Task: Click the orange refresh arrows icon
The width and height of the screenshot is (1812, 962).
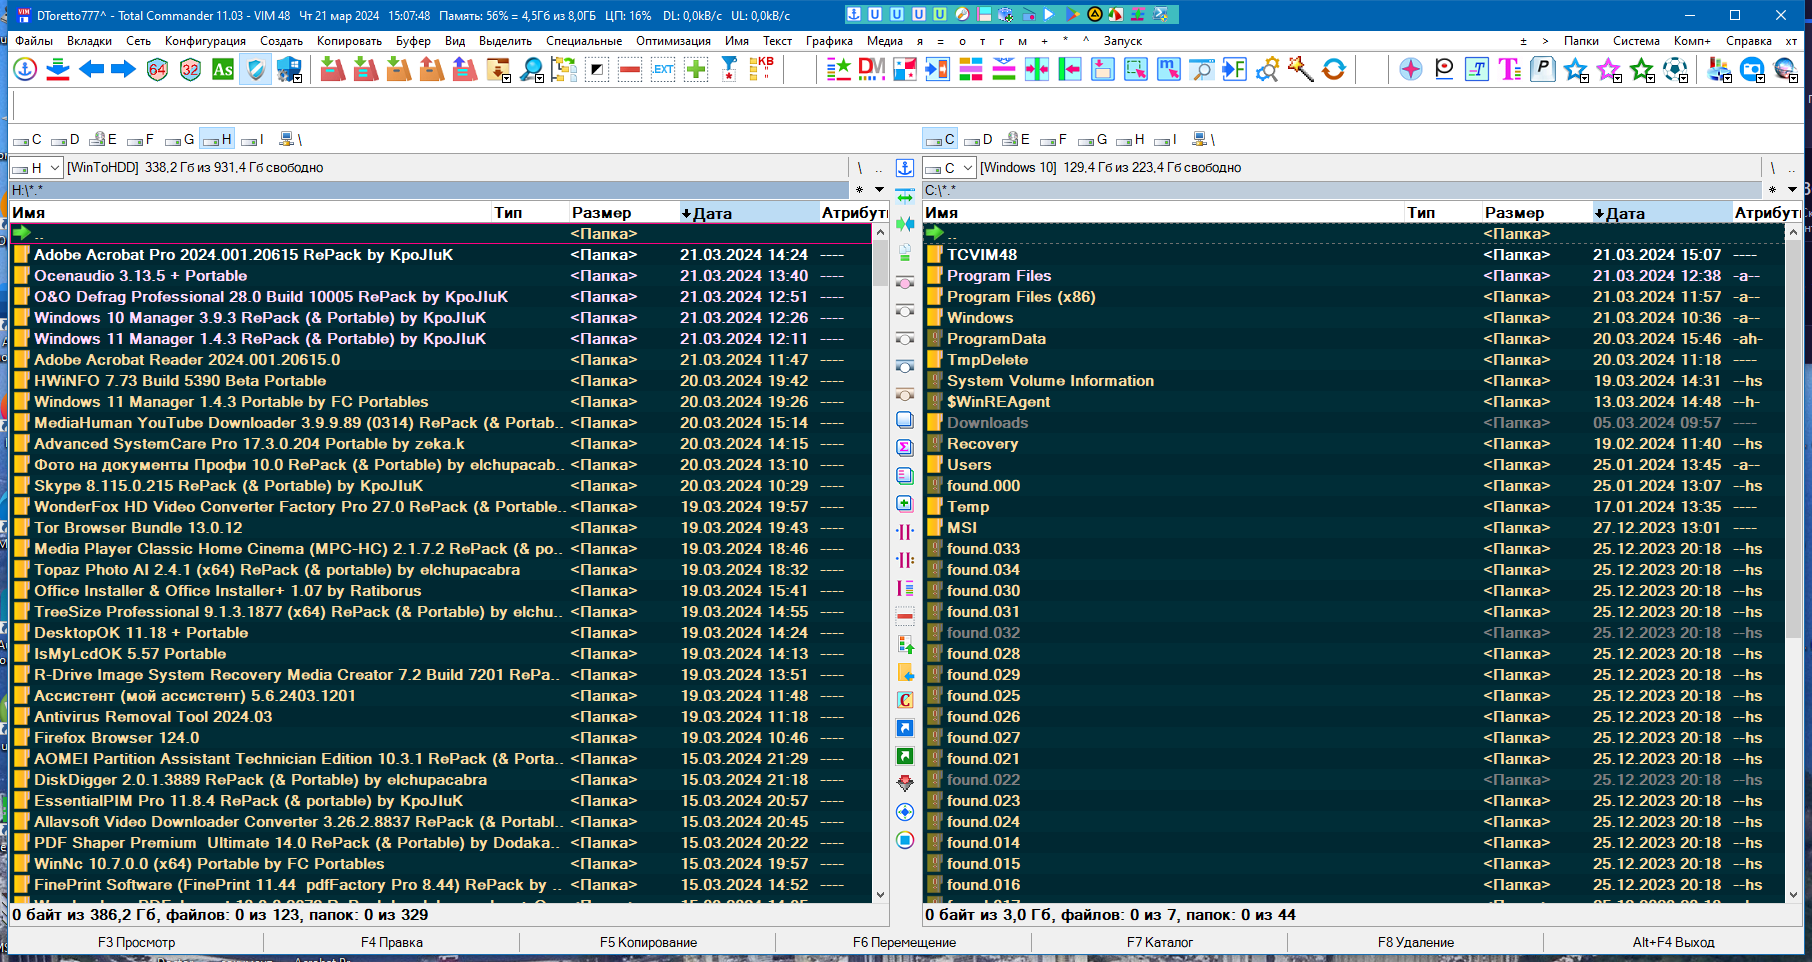Action: 1333,69
